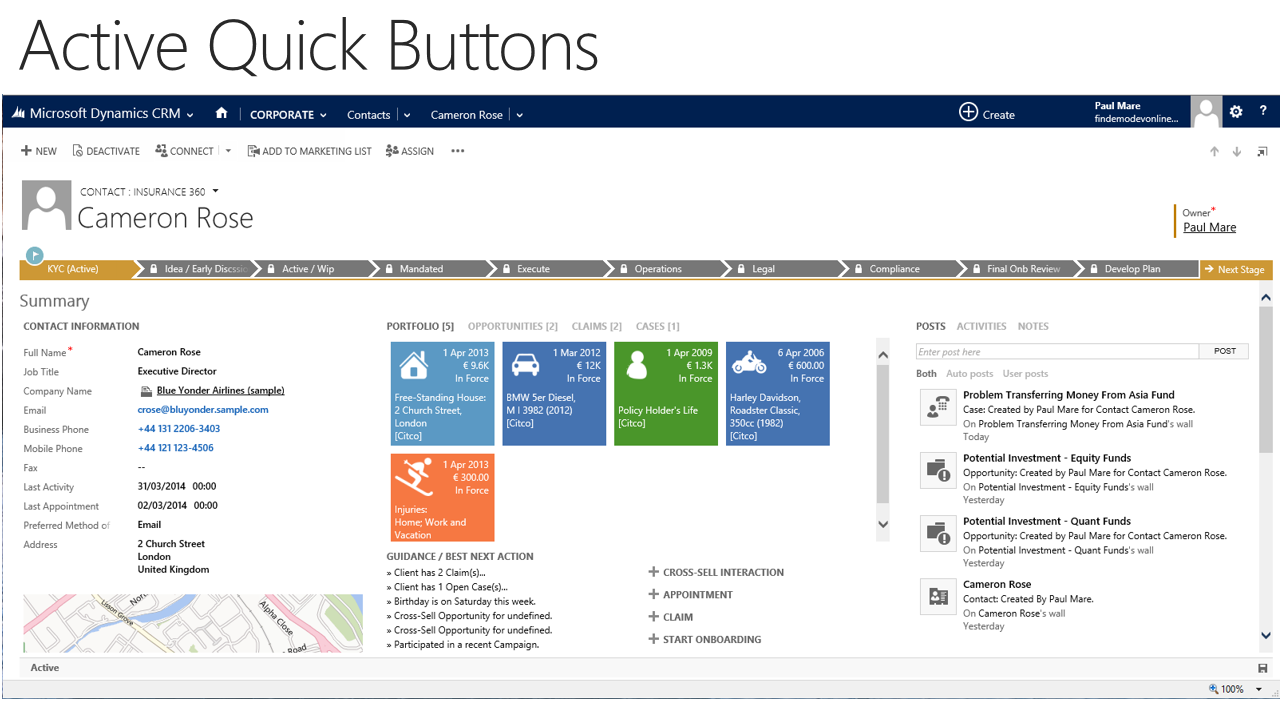Open the Contact : Insurance 360 form selector
Screen dimensions: 1280x720
point(215,191)
